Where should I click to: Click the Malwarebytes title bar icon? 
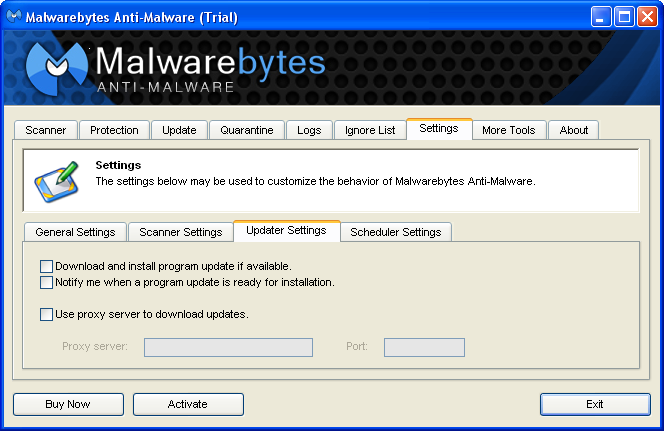tap(14, 17)
